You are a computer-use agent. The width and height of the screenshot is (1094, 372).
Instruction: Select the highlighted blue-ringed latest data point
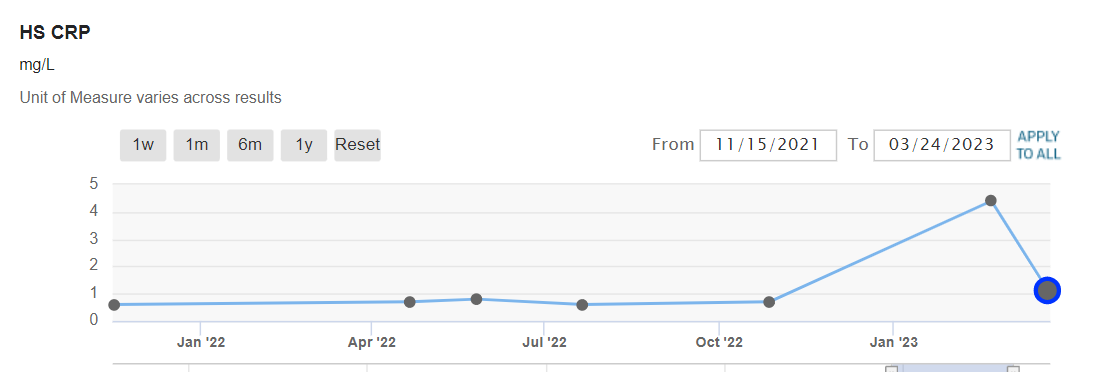point(1047,290)
